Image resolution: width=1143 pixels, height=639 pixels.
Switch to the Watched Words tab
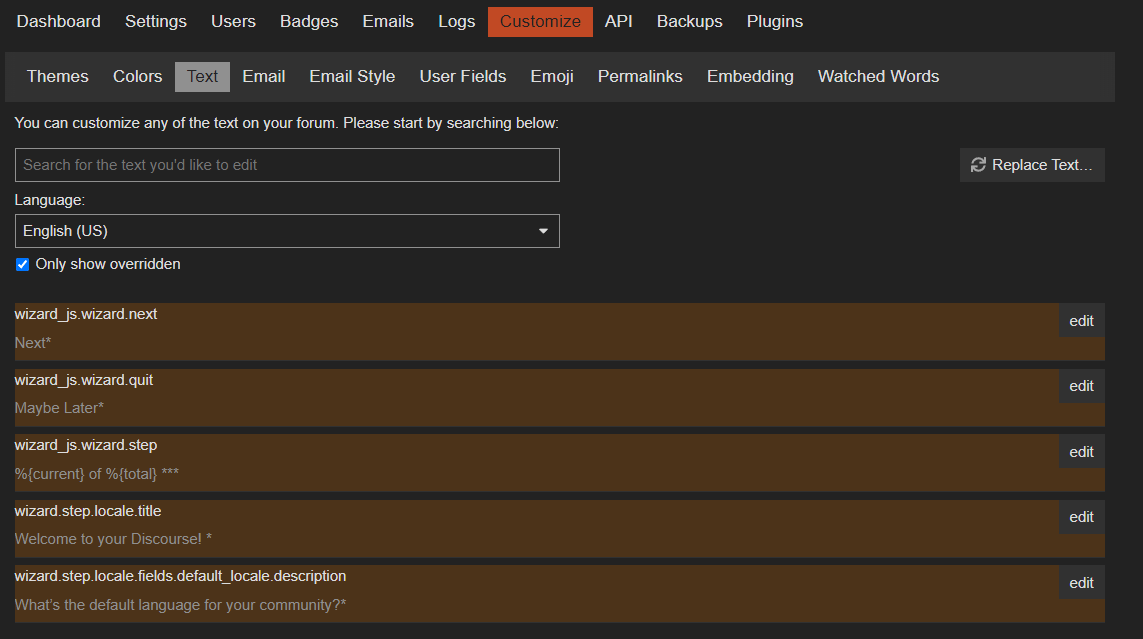tap(878, 77)
